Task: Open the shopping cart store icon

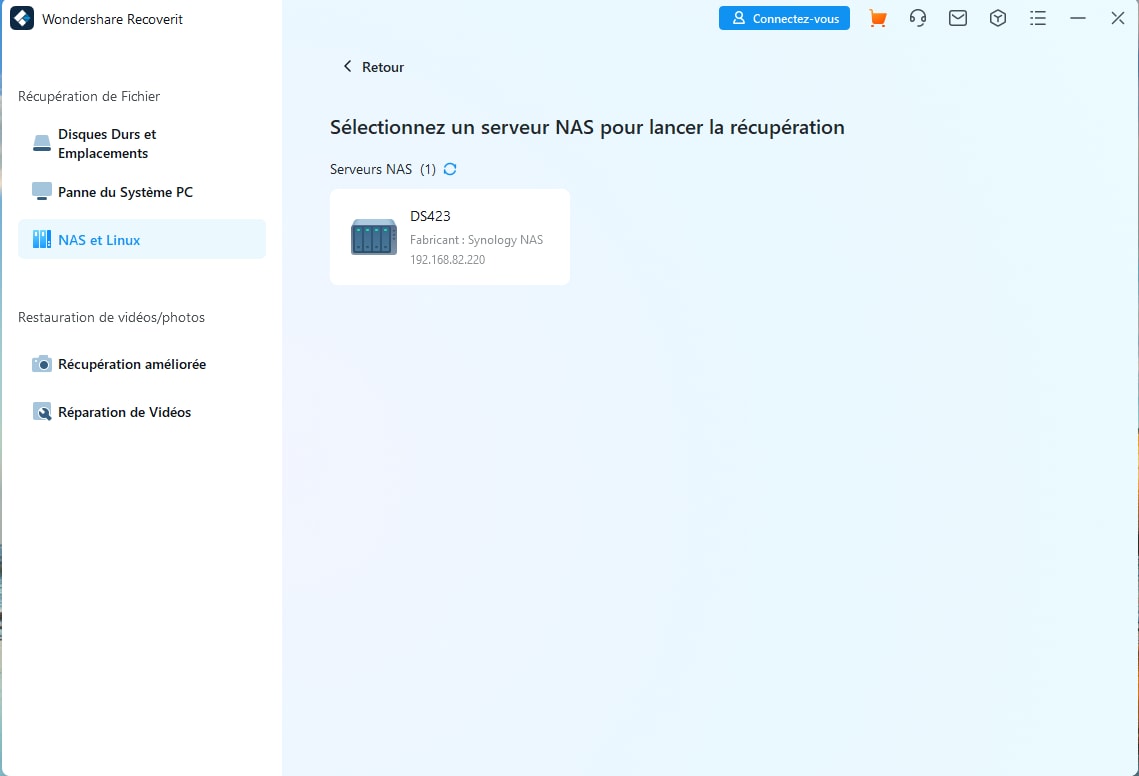Action: 877,18
